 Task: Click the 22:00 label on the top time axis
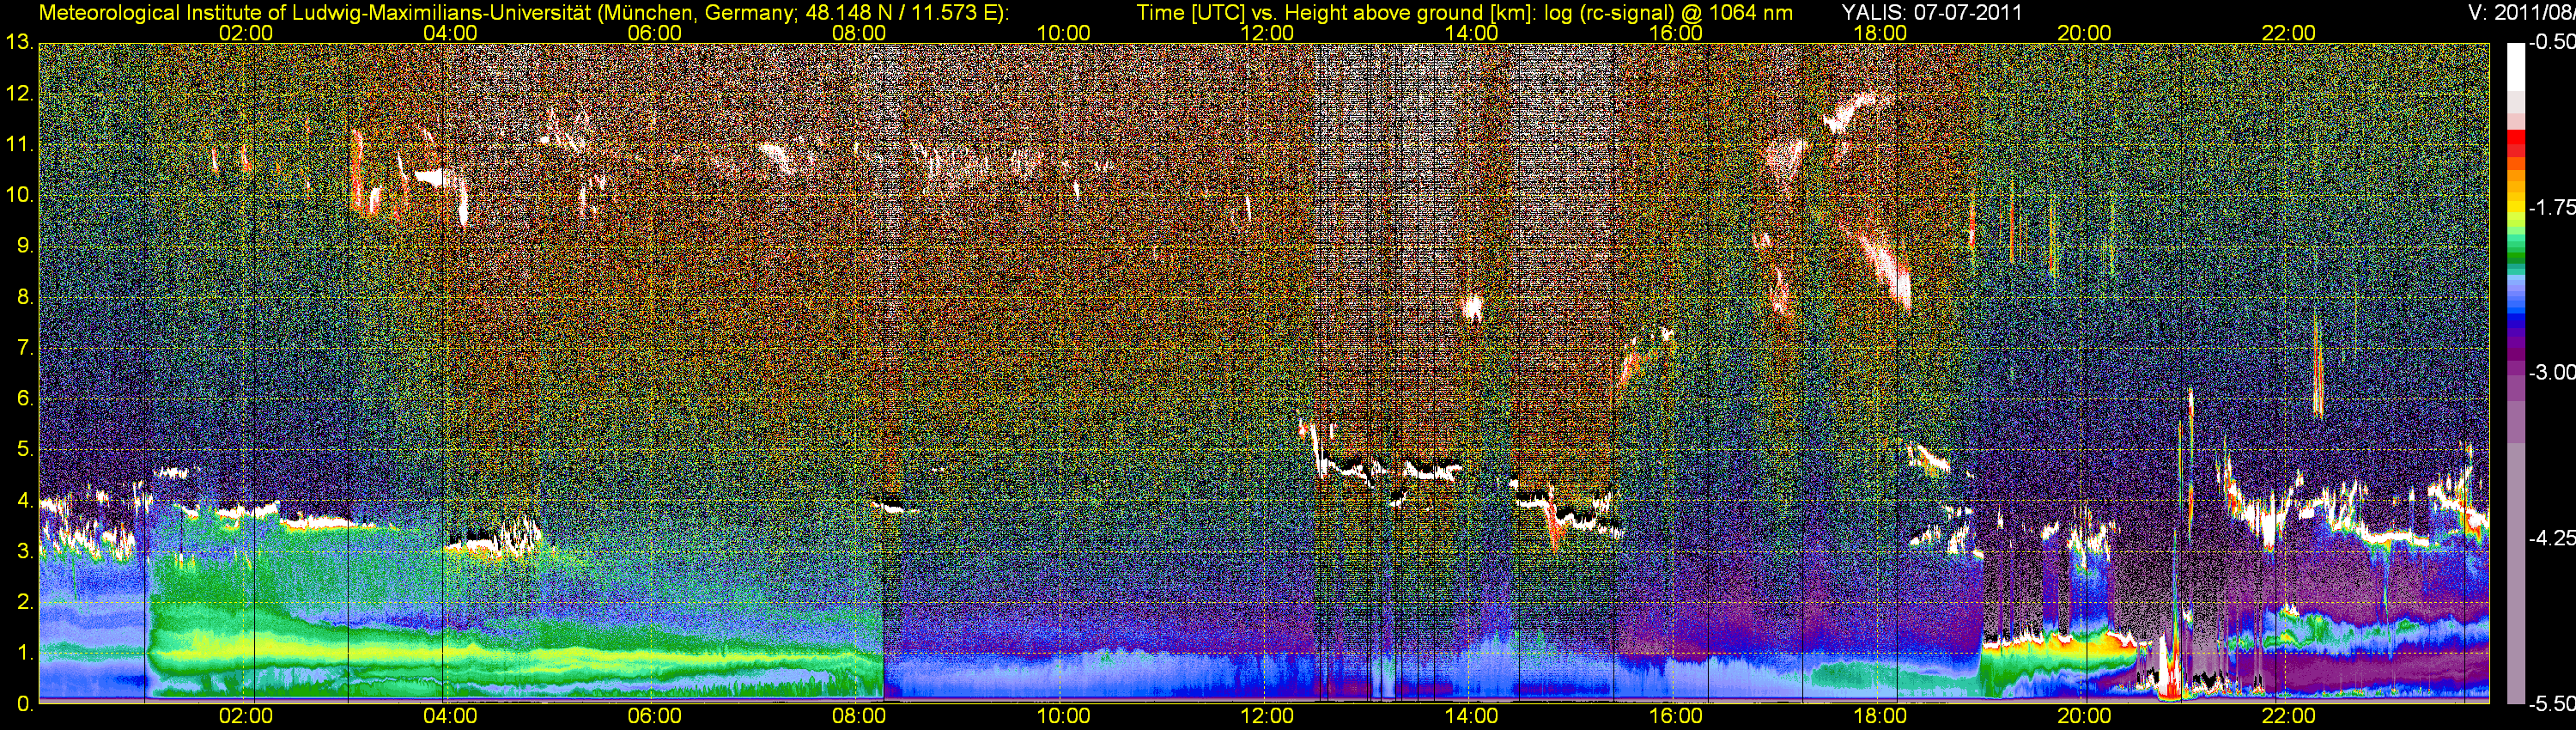(x=2288, y=33)
